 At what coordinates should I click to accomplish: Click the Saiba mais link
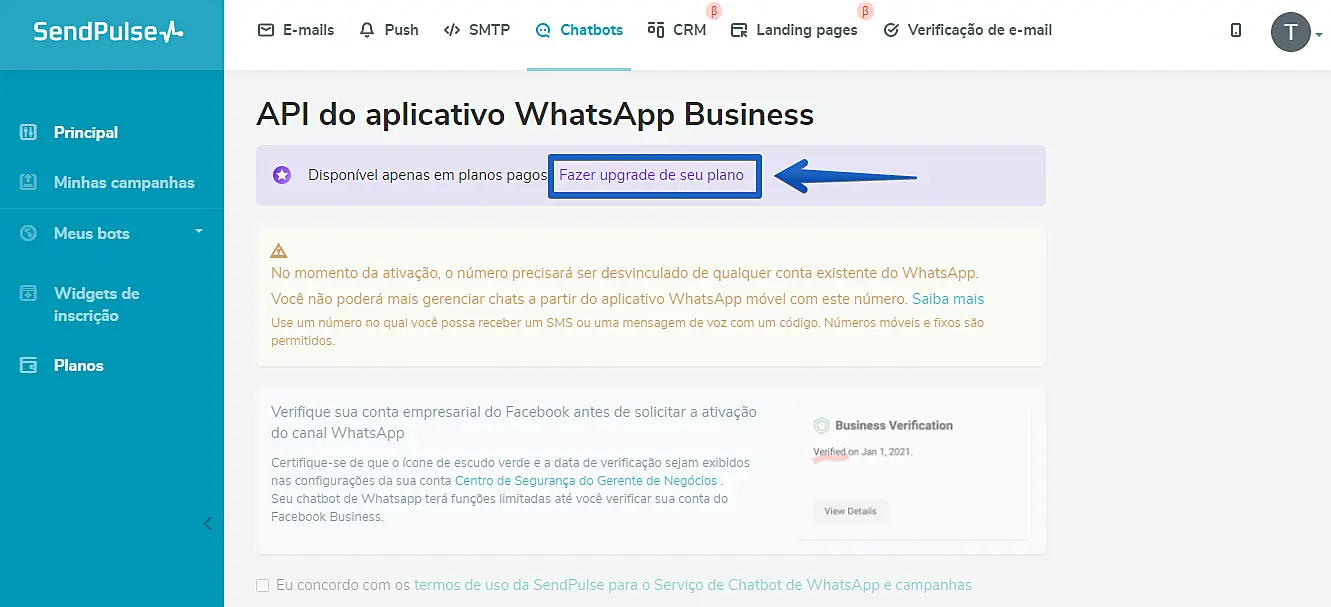tap(948, 299)
